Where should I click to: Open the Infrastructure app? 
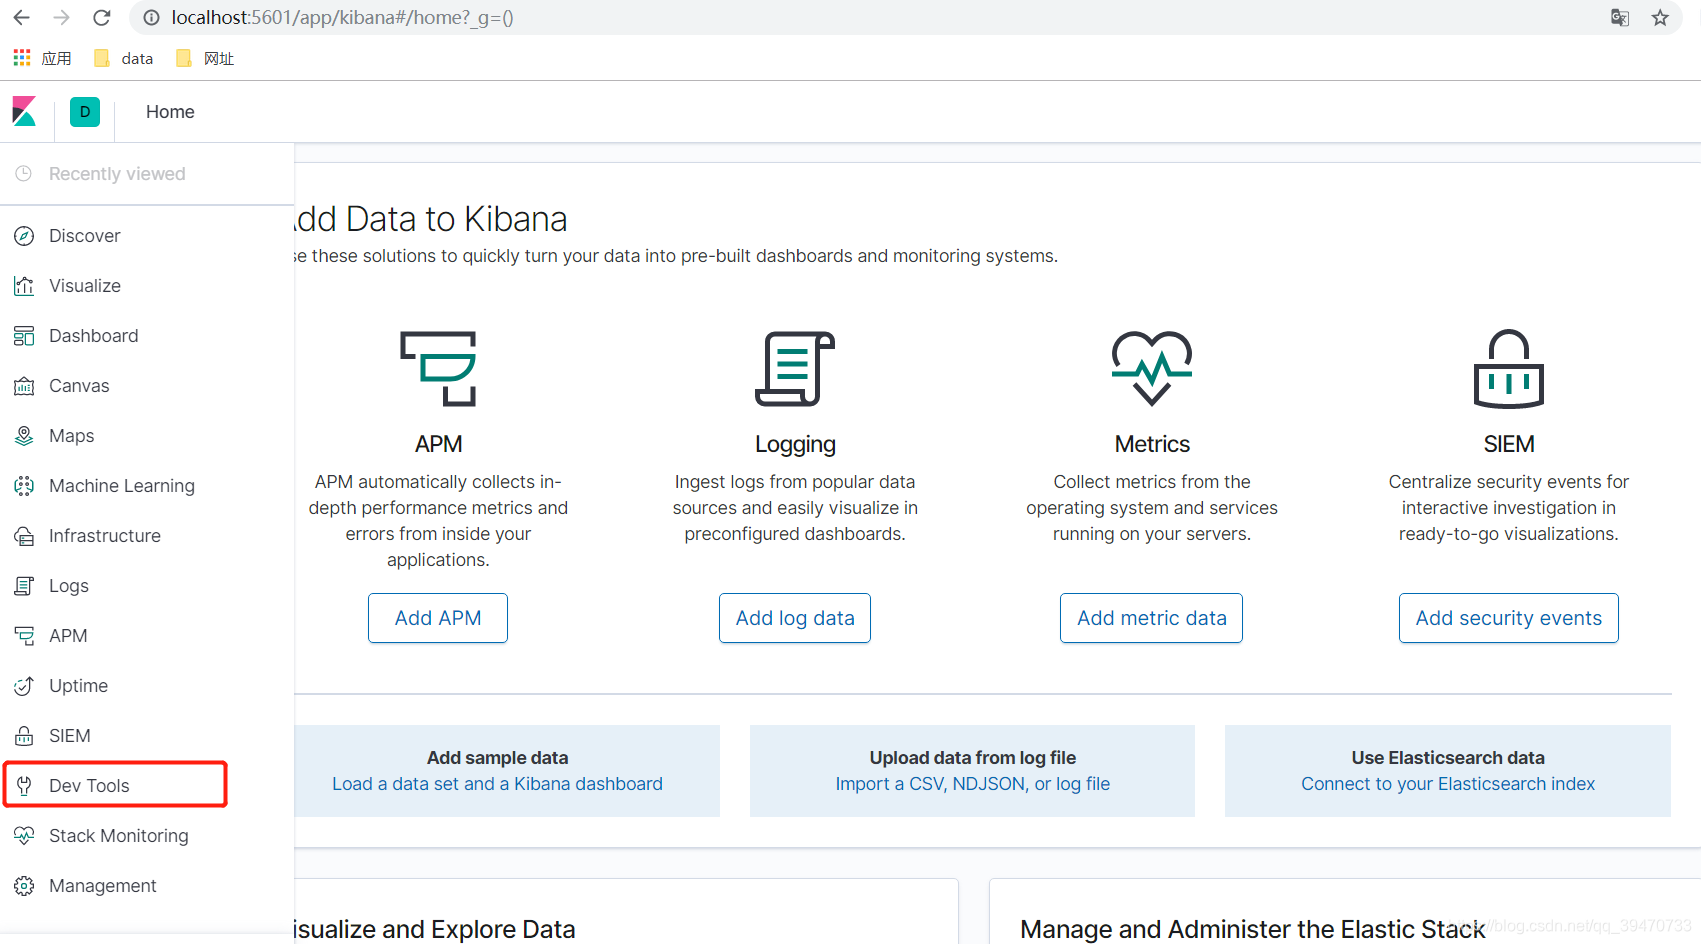tap(105, 535)
